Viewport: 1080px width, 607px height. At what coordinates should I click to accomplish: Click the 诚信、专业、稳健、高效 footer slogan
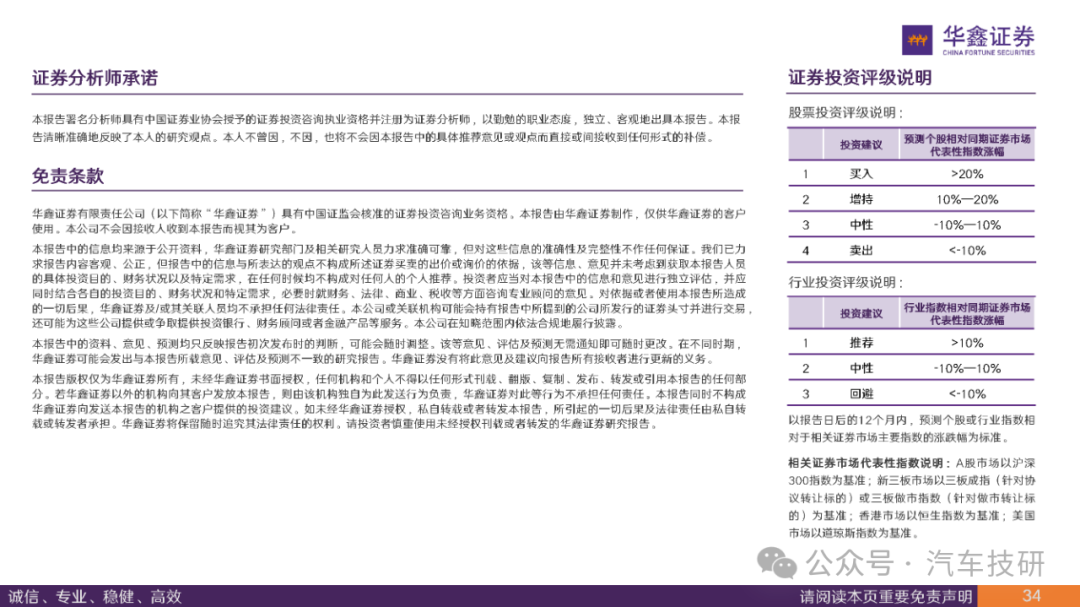click(94, 597)
